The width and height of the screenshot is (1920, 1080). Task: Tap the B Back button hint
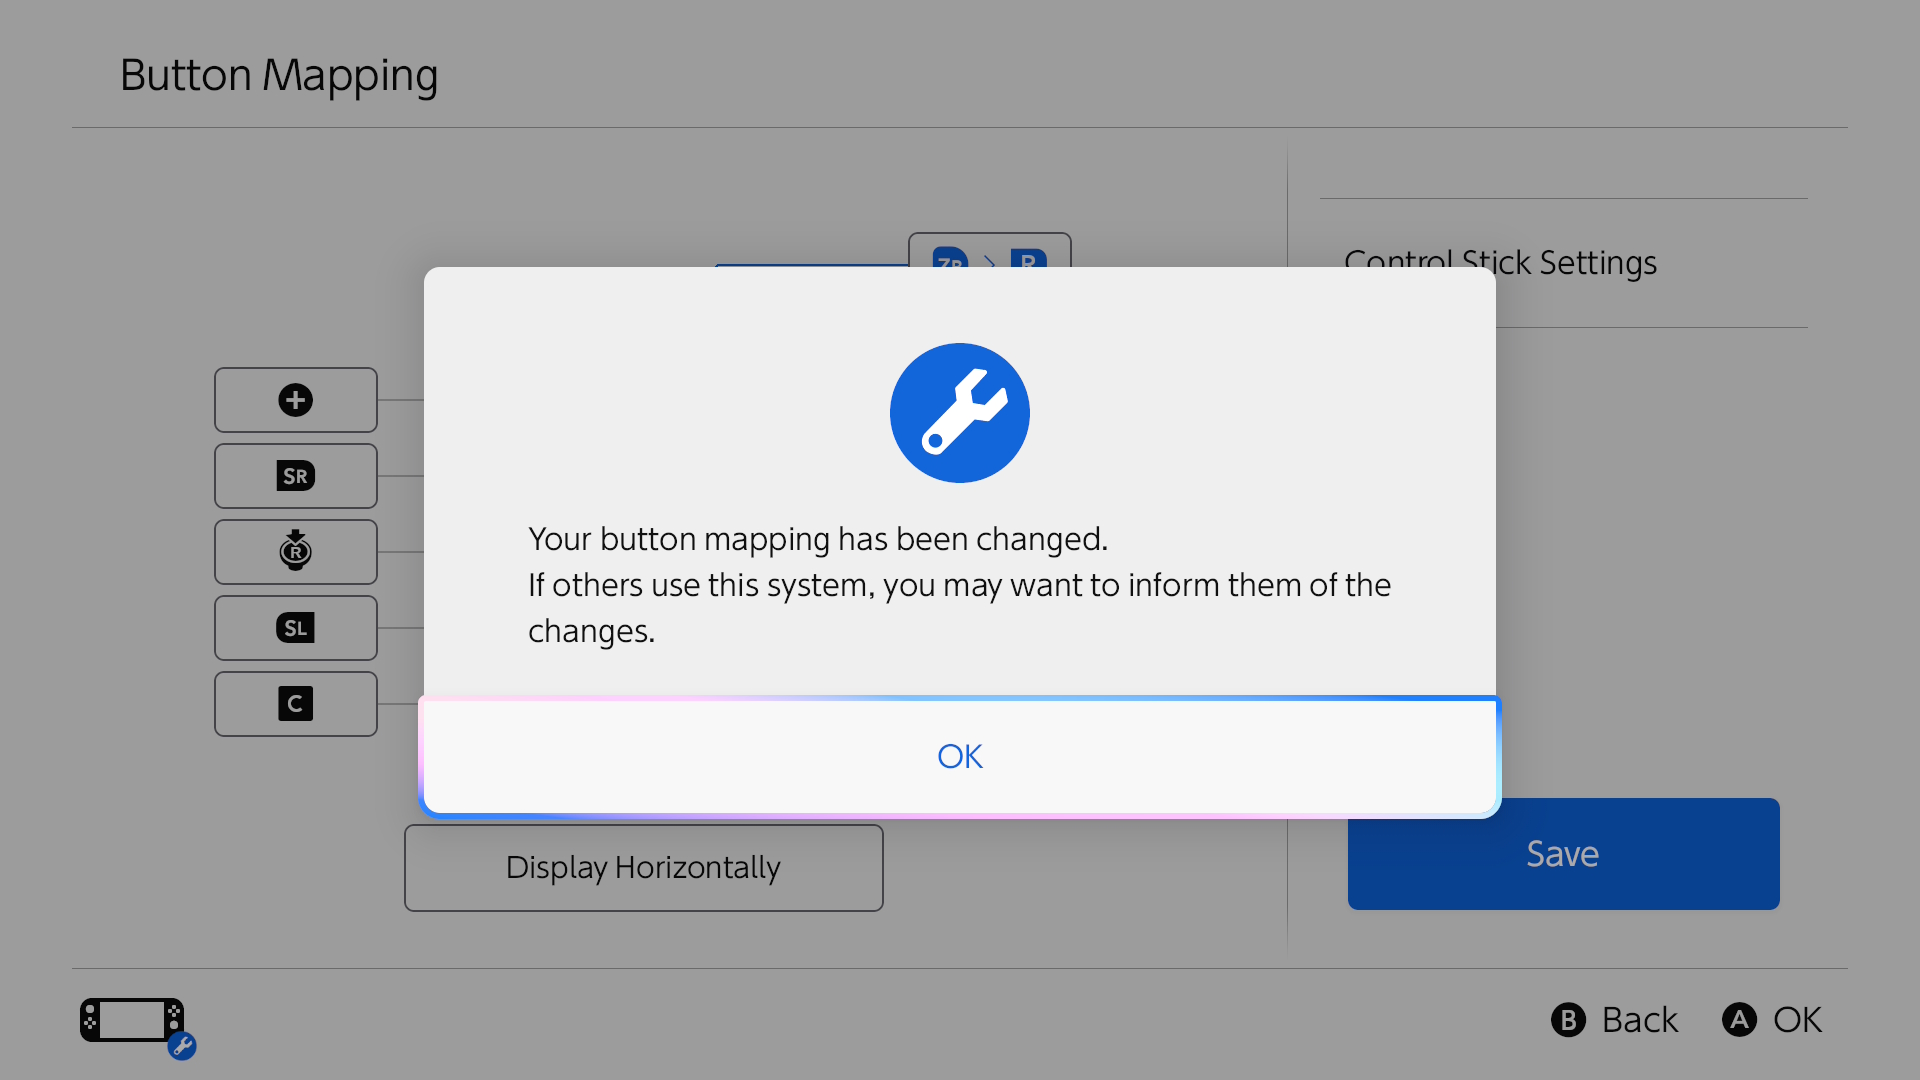pyautogui.click(x=1614, y=1020)
